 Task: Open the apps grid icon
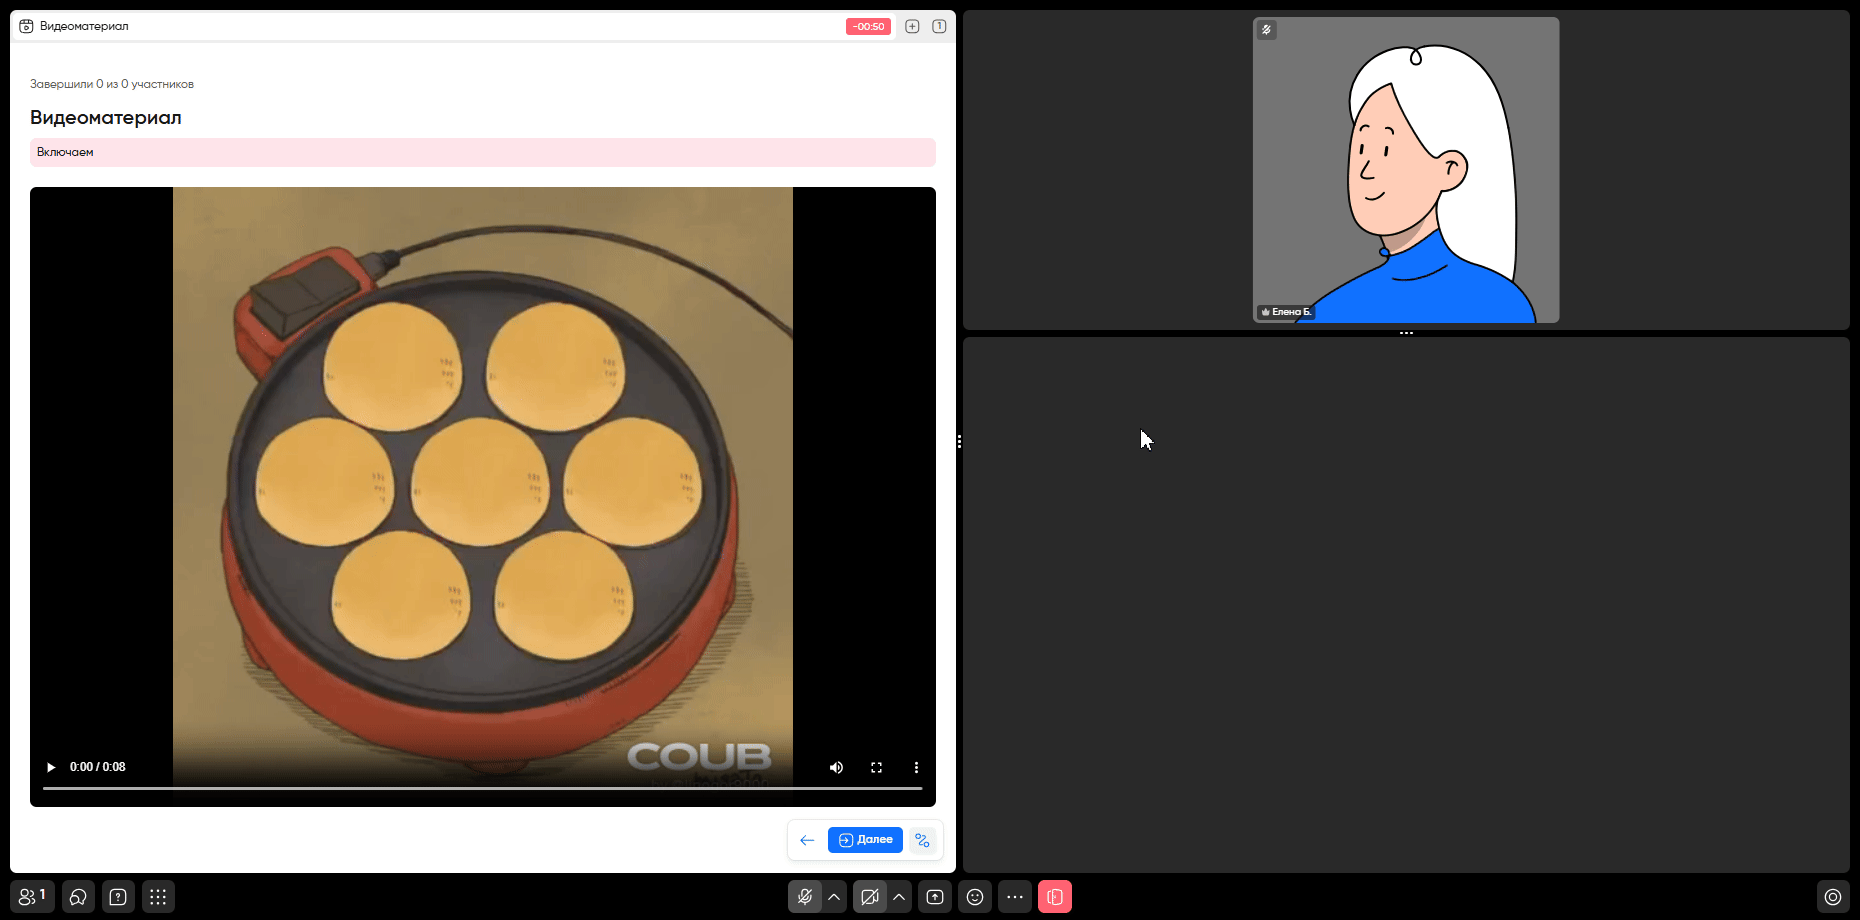point(158,897)
